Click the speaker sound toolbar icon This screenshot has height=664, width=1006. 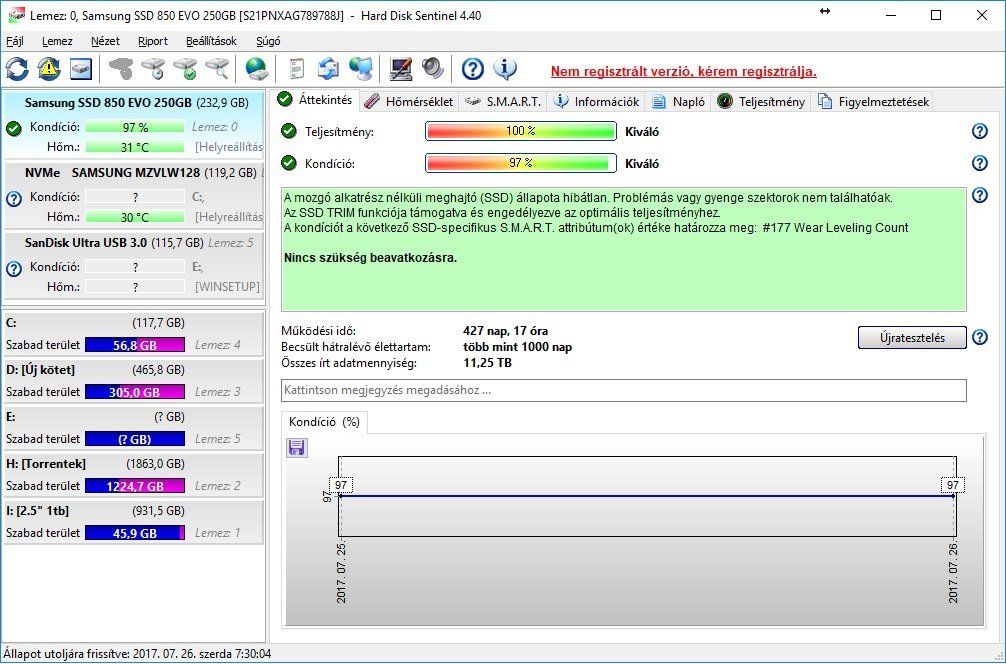point(432,69)
